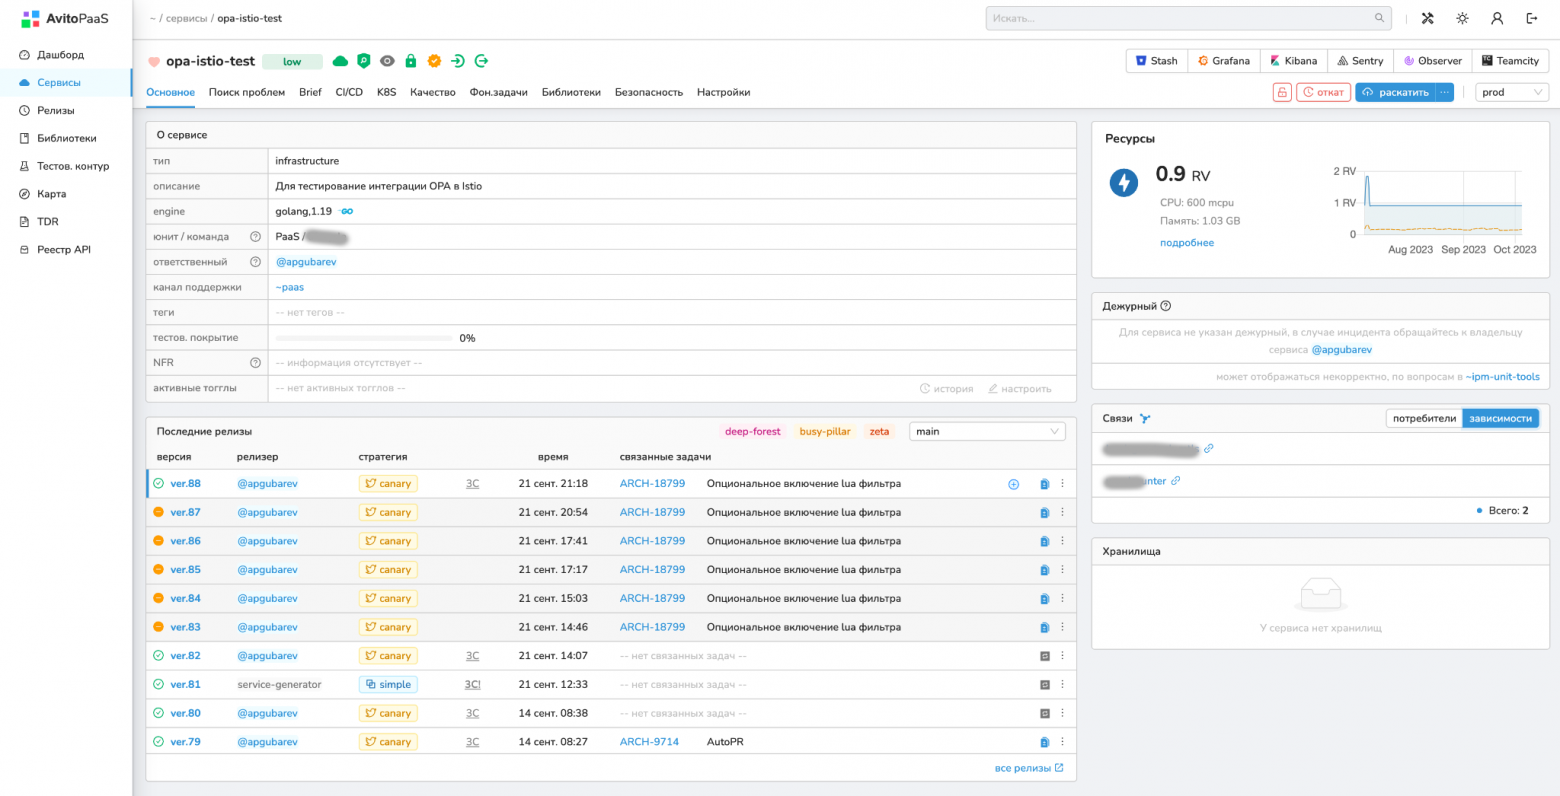Click the откат rollback button
The width and height of the screenshot is (1560, 796).
(x=1323, y=92)
